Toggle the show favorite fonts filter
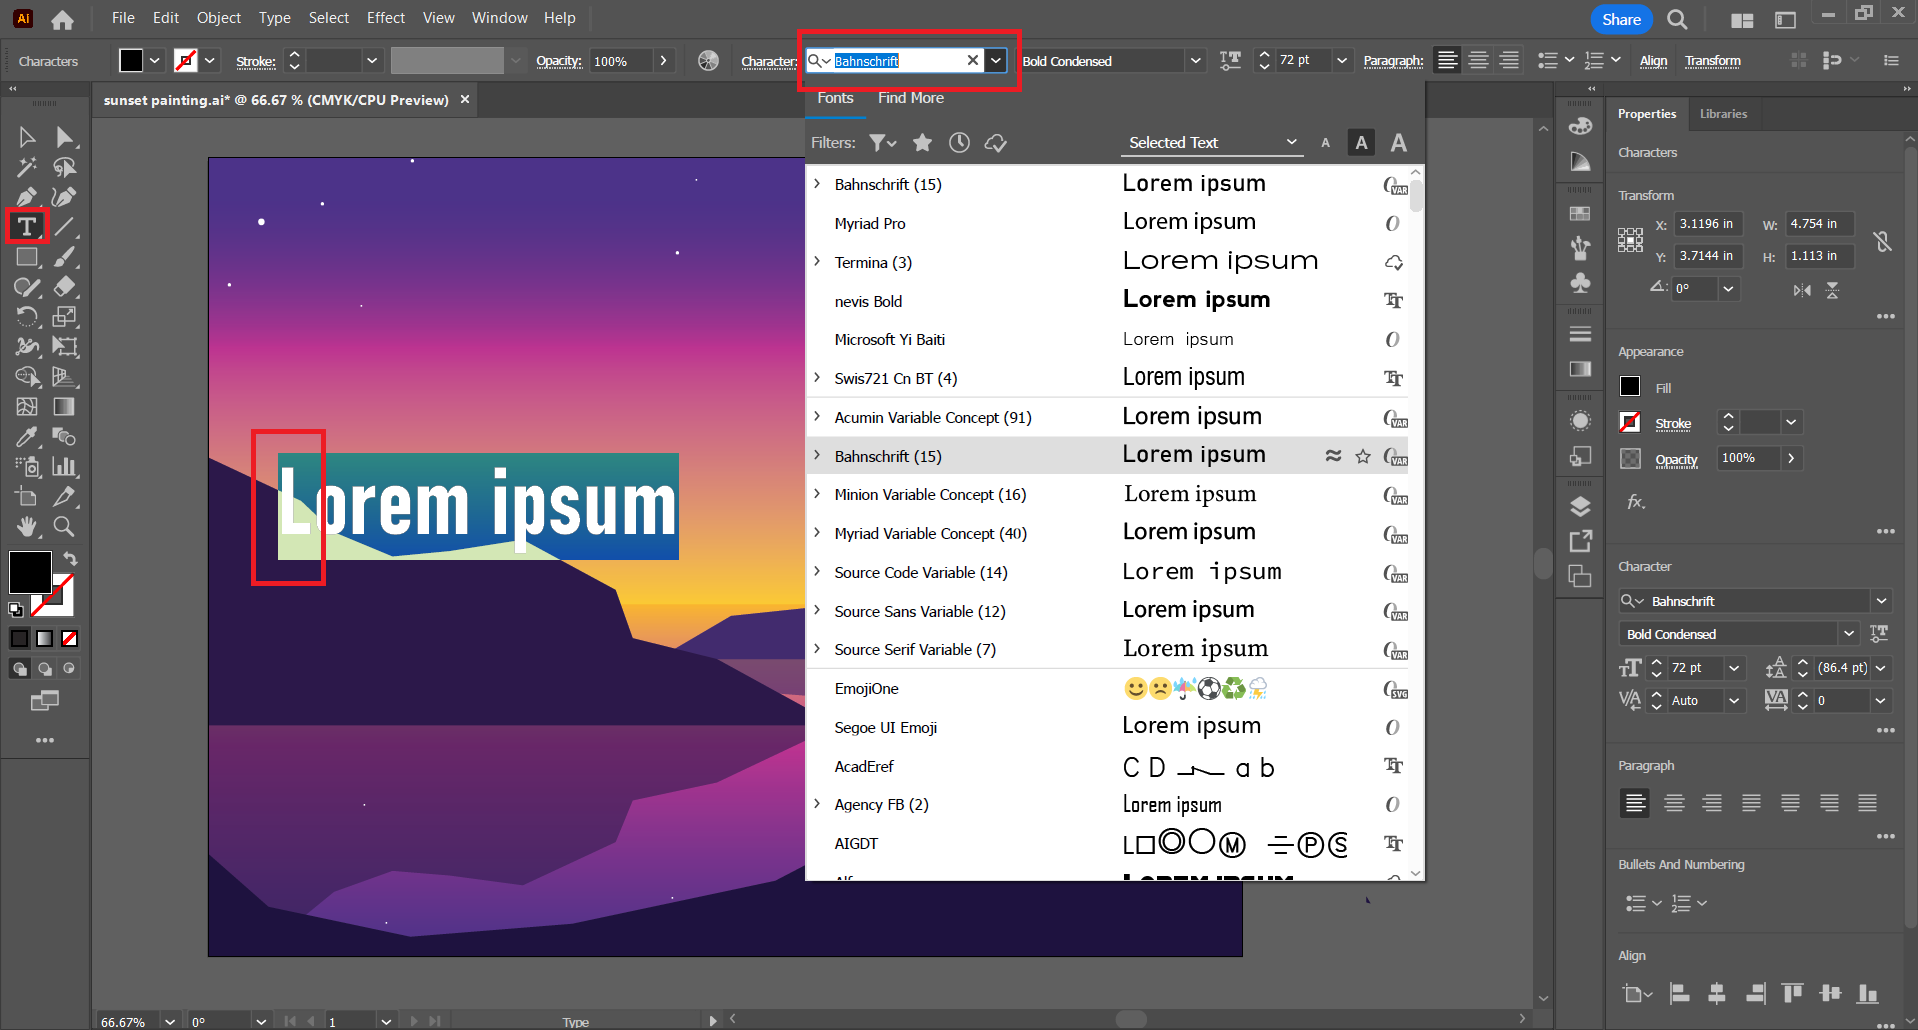The width and height of the screenshot is (1918, 1030). tap(922, 142)
